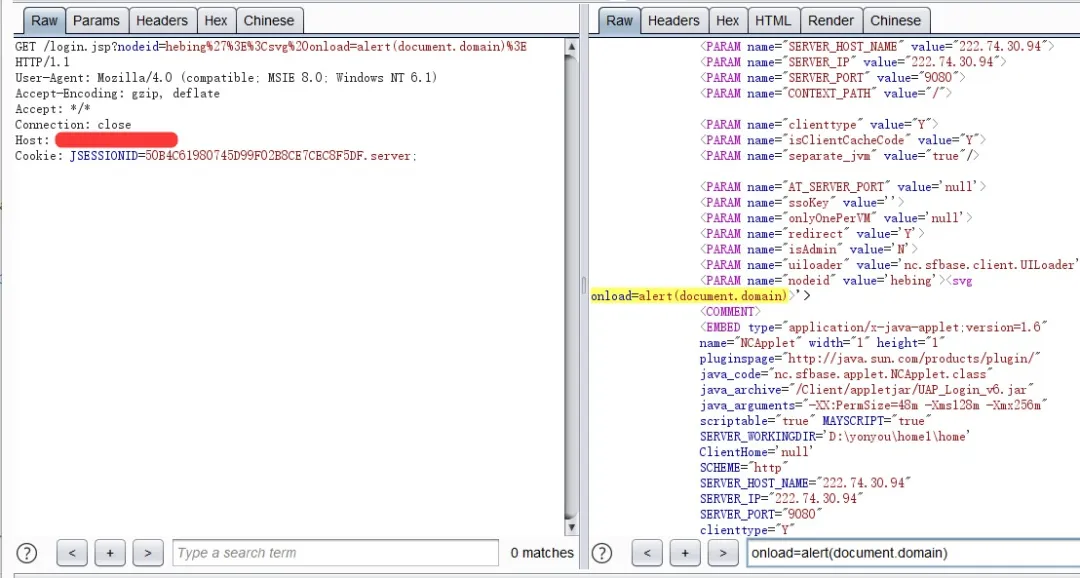Show the request Hex tab
This screenshot has height=578, width=1080.
pos(215,20)
